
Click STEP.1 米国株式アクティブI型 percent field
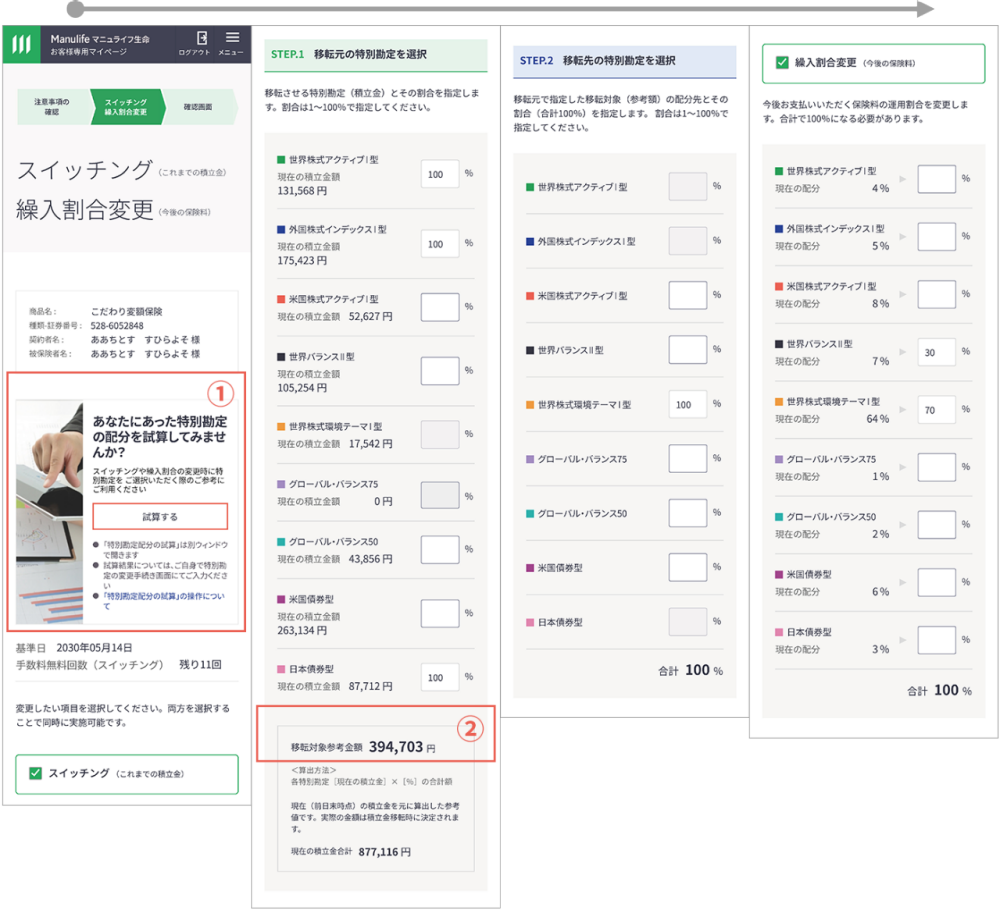440,307
